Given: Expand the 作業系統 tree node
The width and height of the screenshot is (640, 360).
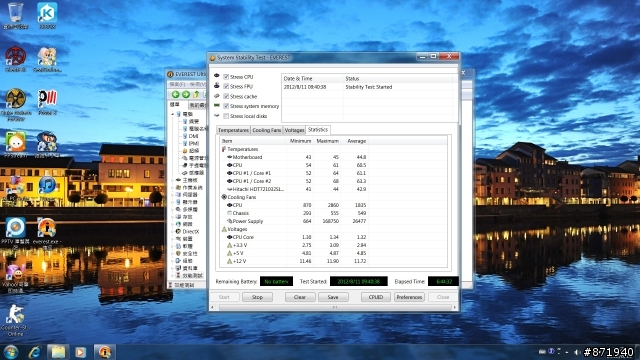Looking at the screenshot, I should tap(173, 187).
